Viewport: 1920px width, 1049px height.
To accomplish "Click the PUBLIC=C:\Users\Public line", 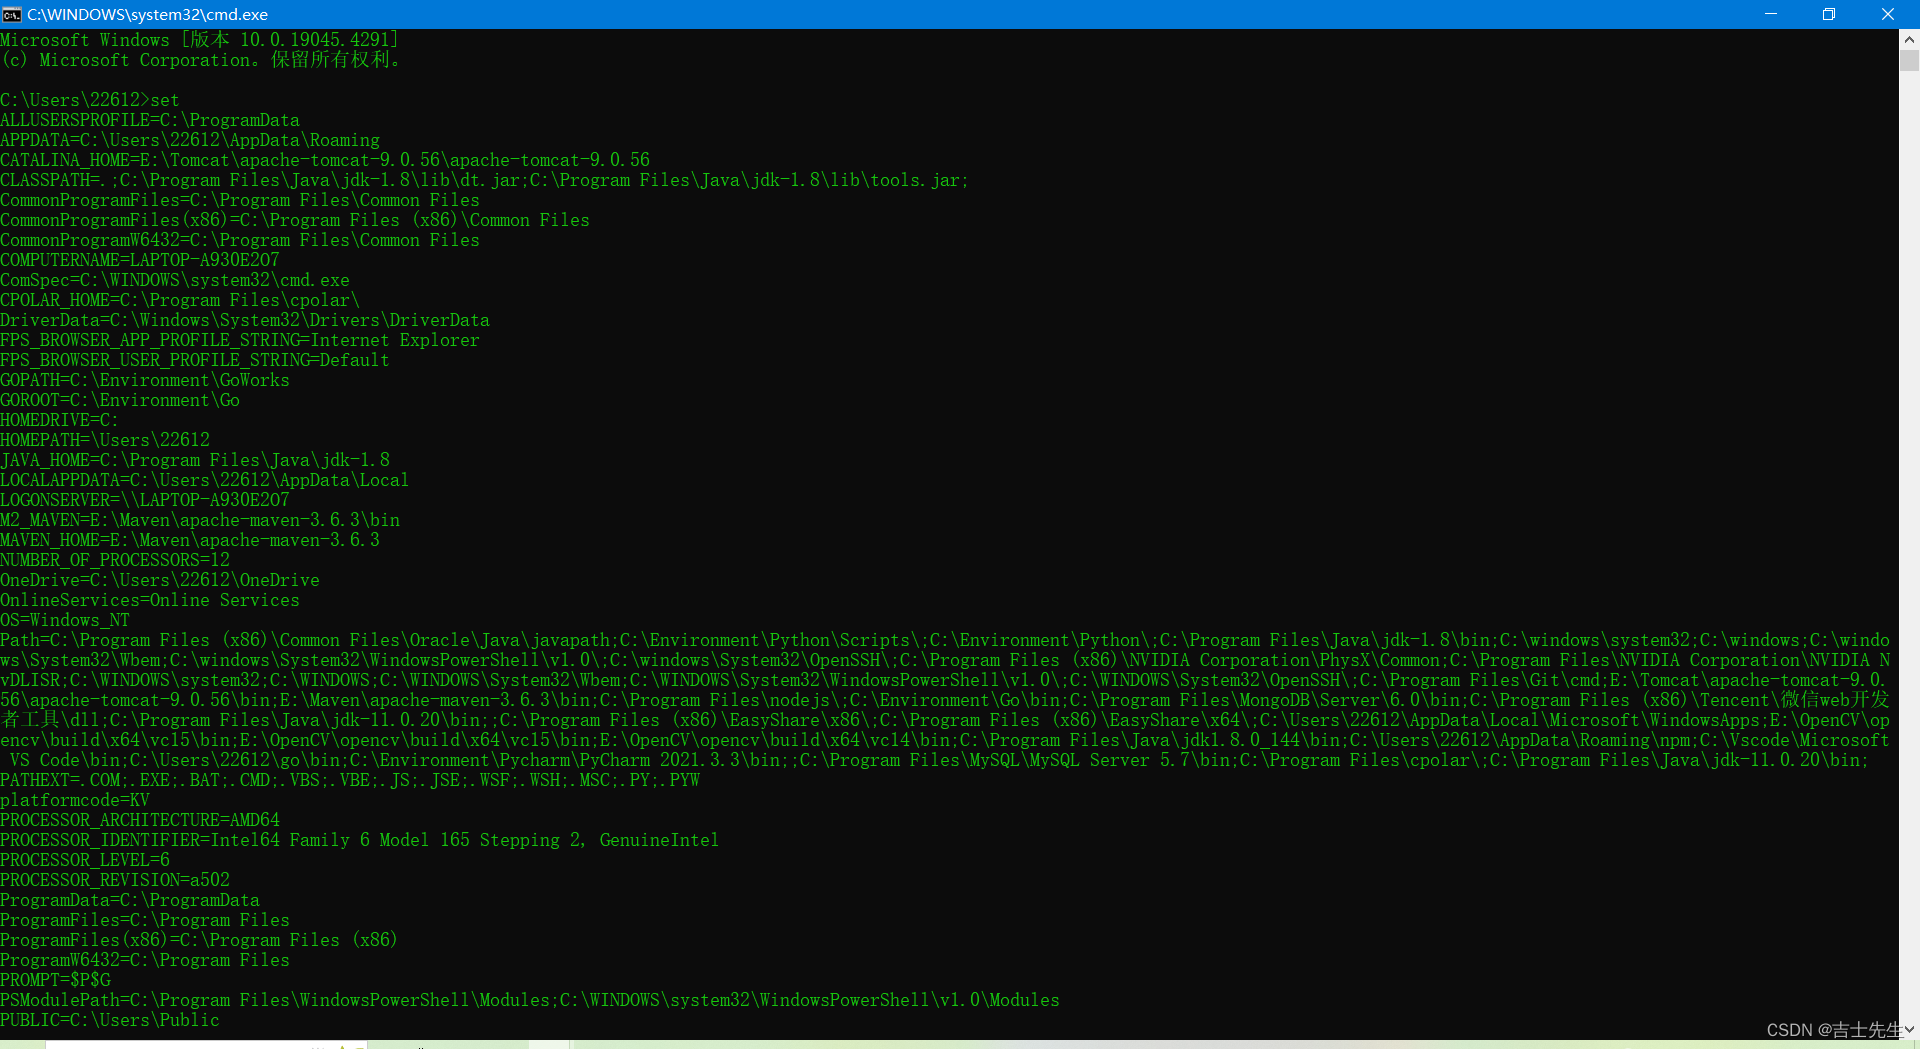I will click(110, 1020).
